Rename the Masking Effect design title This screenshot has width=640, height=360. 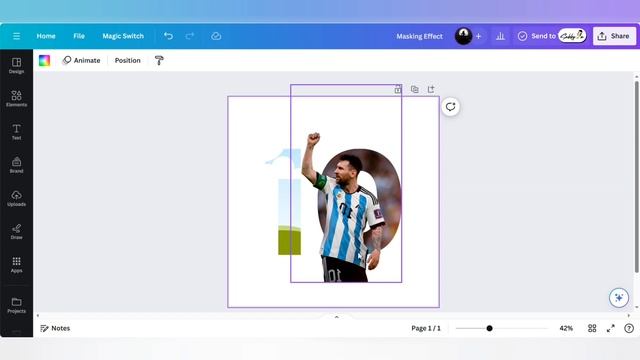[x=419, y=36]
